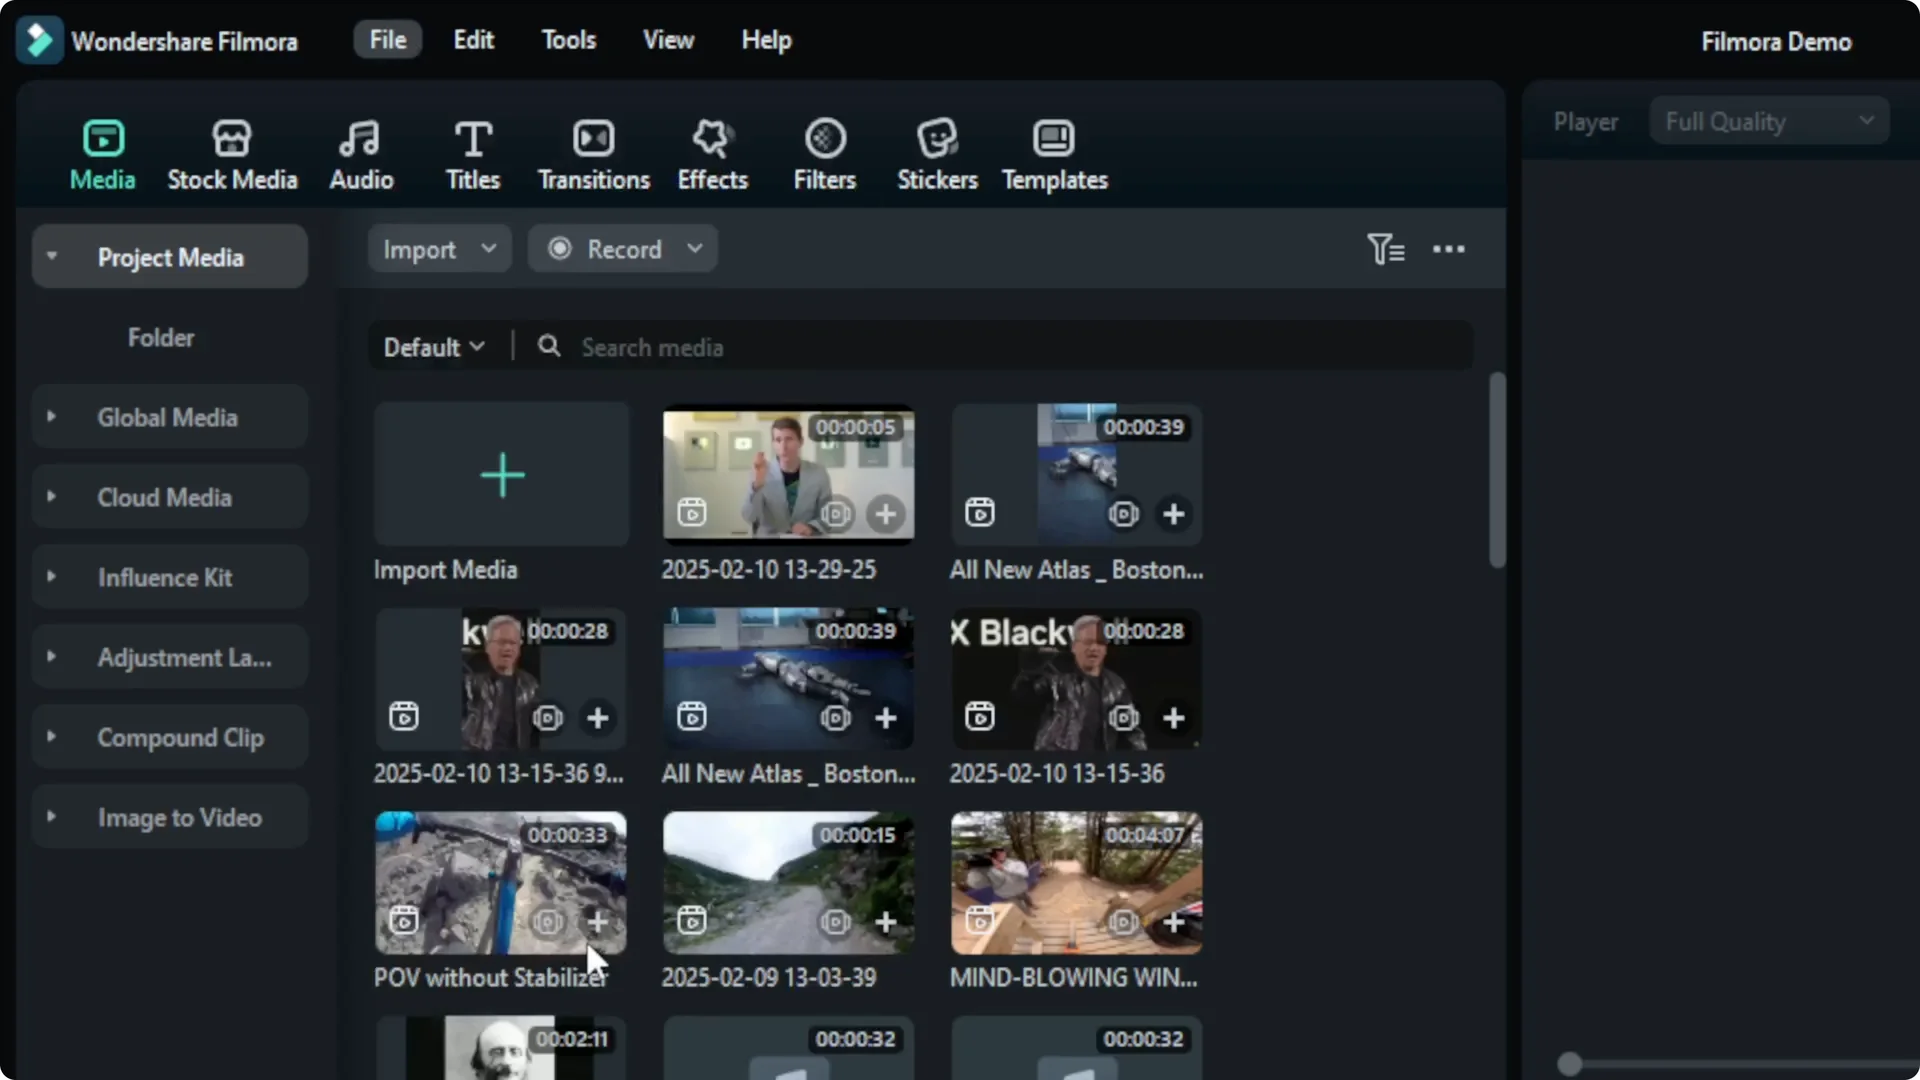The image size is (1920, 1080).
Task: Browse the Effects library
Action: (x=712, y=152)
